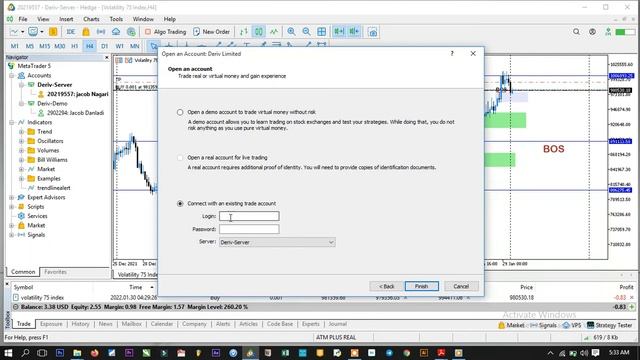
Task: Expand the Scripts node
Action: click(12, 207)
